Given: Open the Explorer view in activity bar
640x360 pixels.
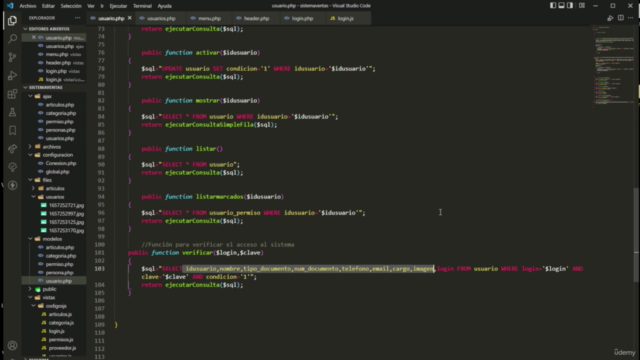Looking at the screenshot, I should coord(12,20).
